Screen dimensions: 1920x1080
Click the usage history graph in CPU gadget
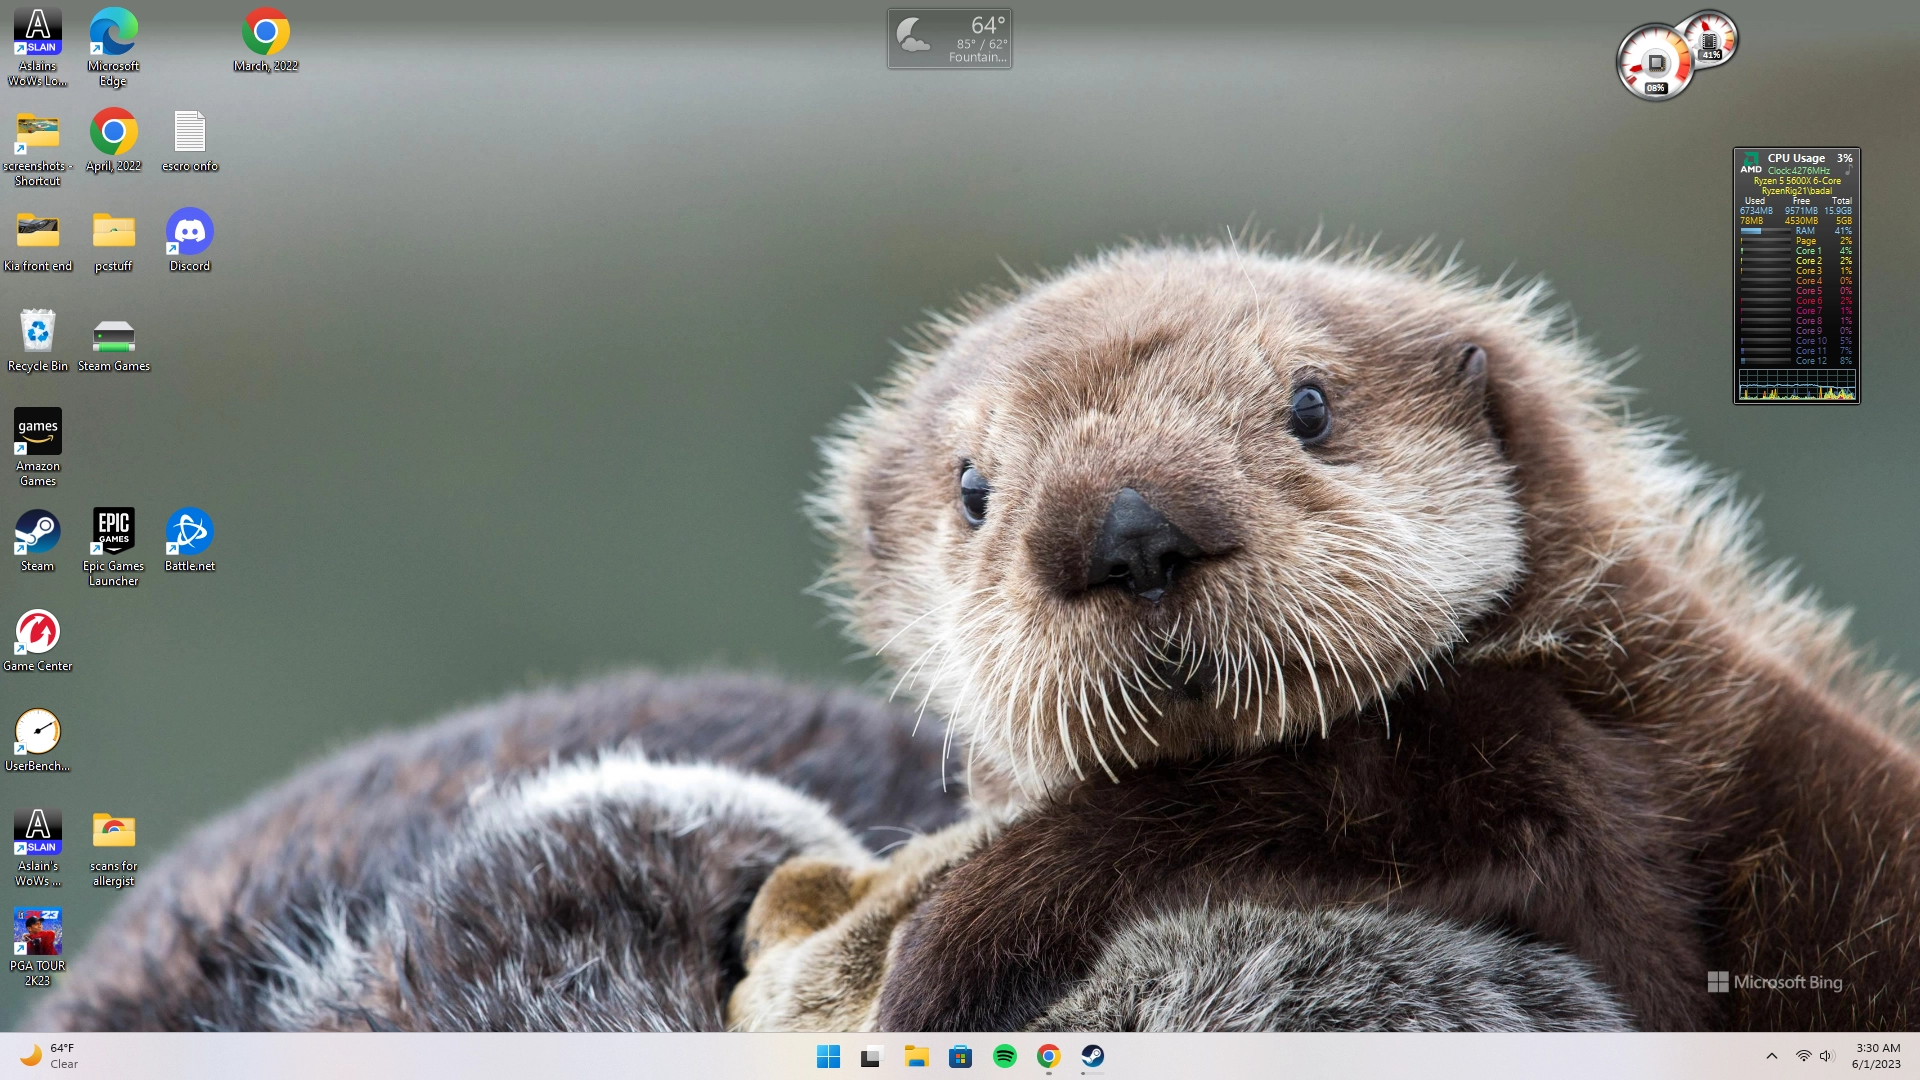(1797, 385)
